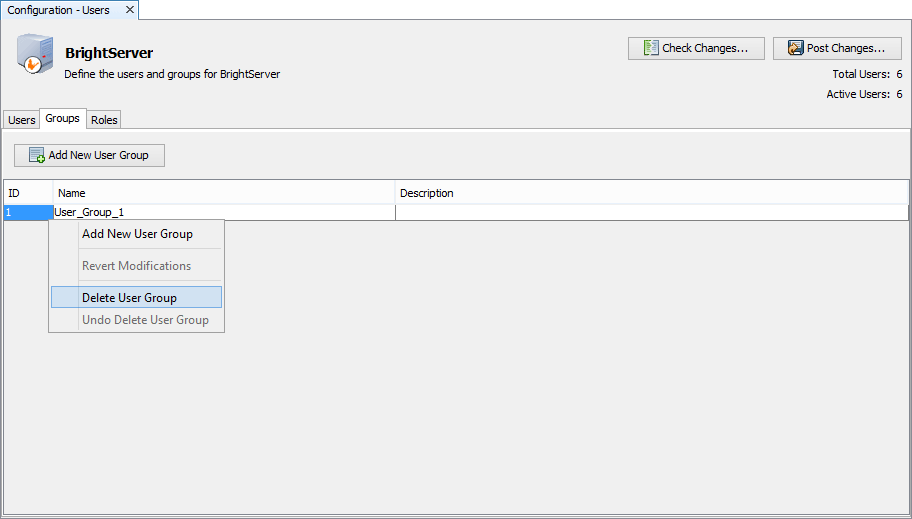This screenshot has width=912, height=519.
Task: Close the Configuration - Users tab
Action: point(129,10)
